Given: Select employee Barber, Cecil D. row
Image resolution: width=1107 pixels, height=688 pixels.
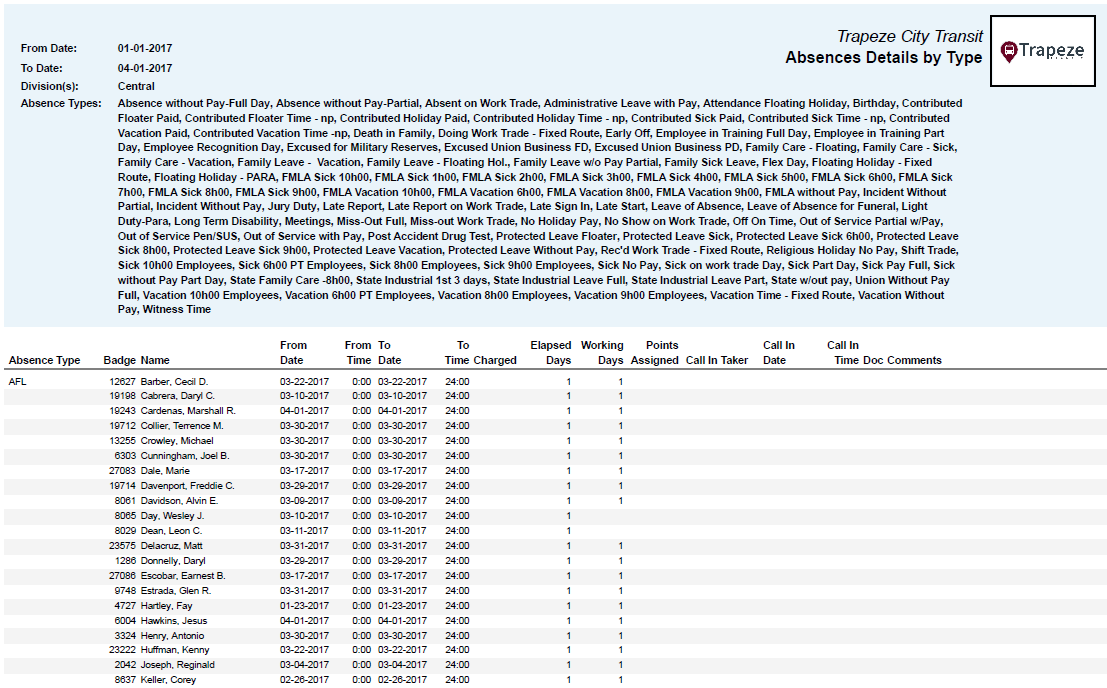Looking at the screenshot, I should 174,382.
